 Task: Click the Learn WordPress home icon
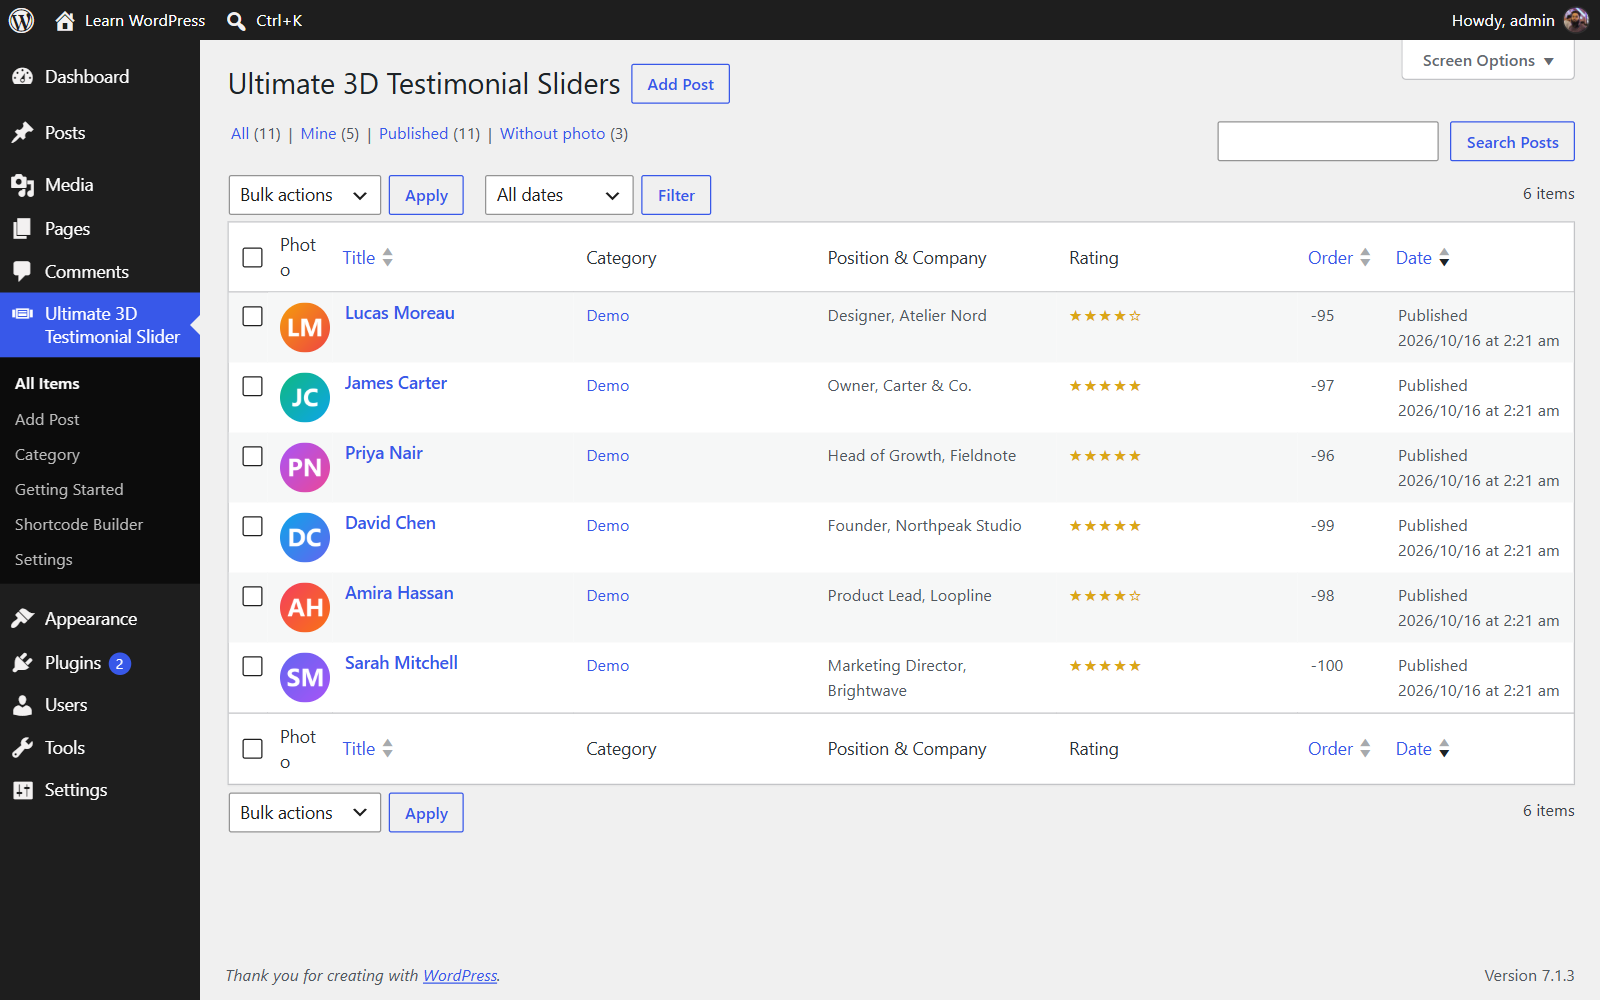pyautogui.click(x=65, y=20)
